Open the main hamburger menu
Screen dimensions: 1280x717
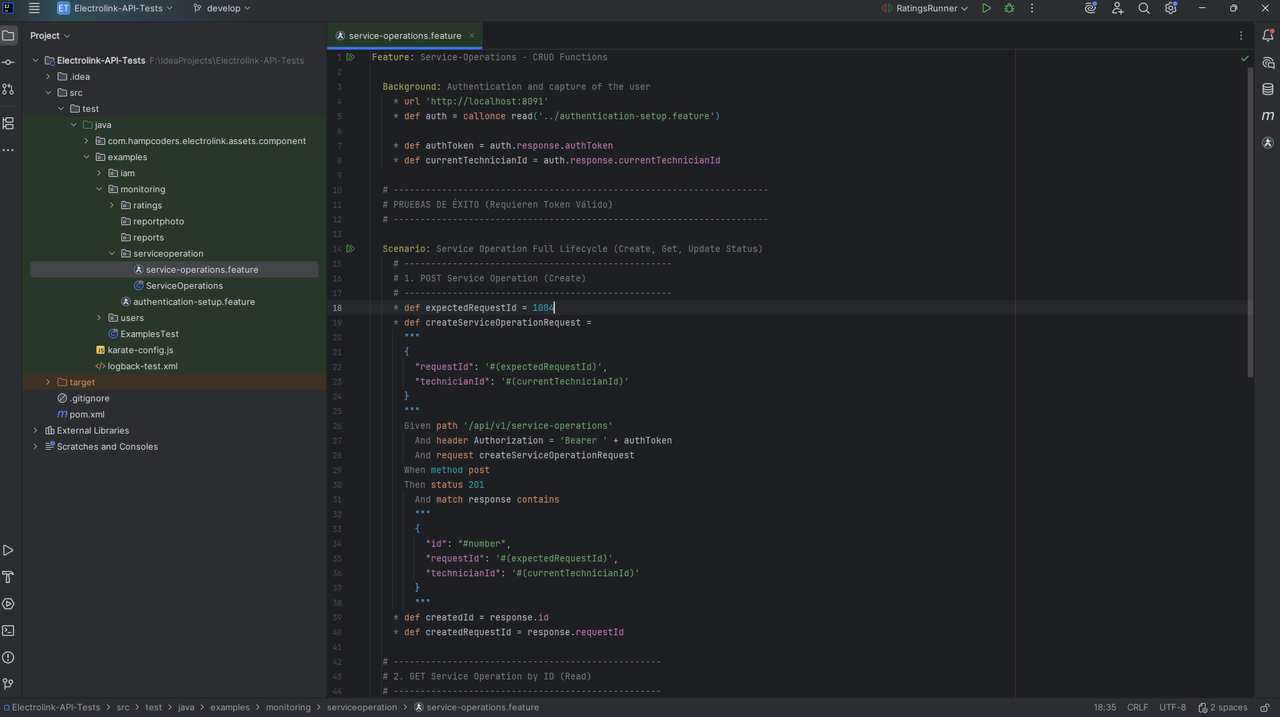pos(34,8)
